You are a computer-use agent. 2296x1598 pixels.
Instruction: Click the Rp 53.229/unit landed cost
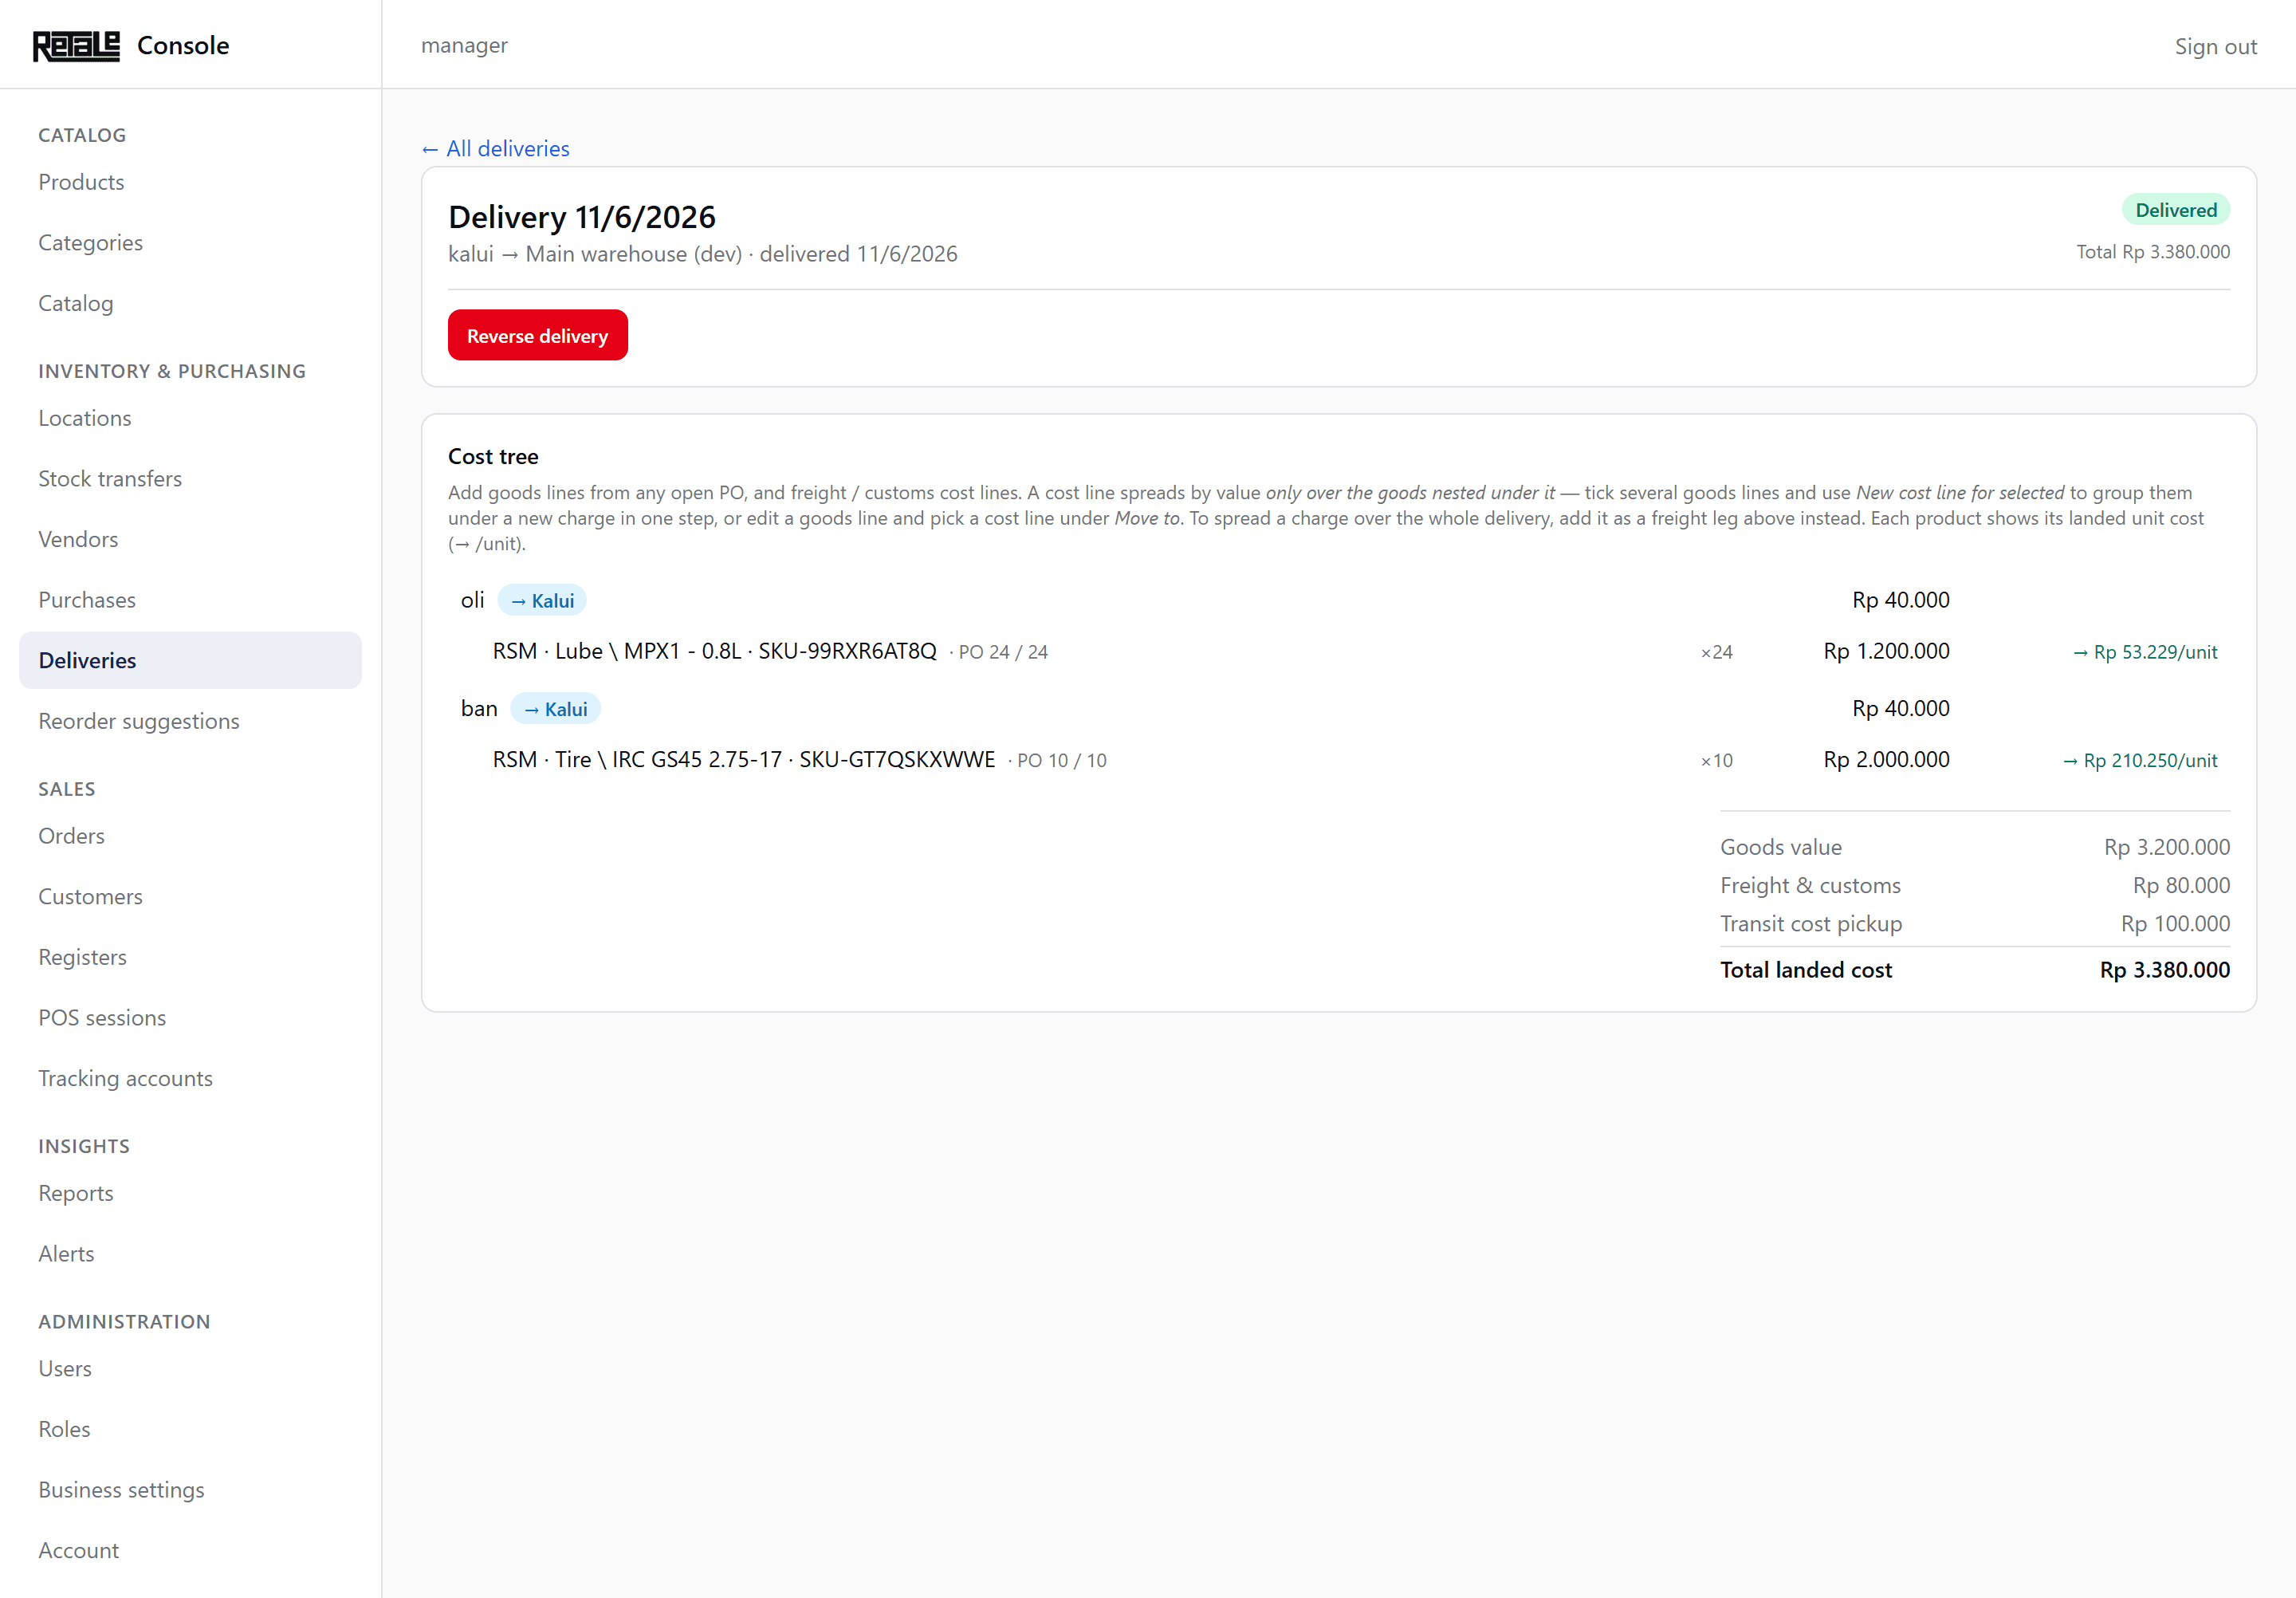click(x=2145, y=652)
